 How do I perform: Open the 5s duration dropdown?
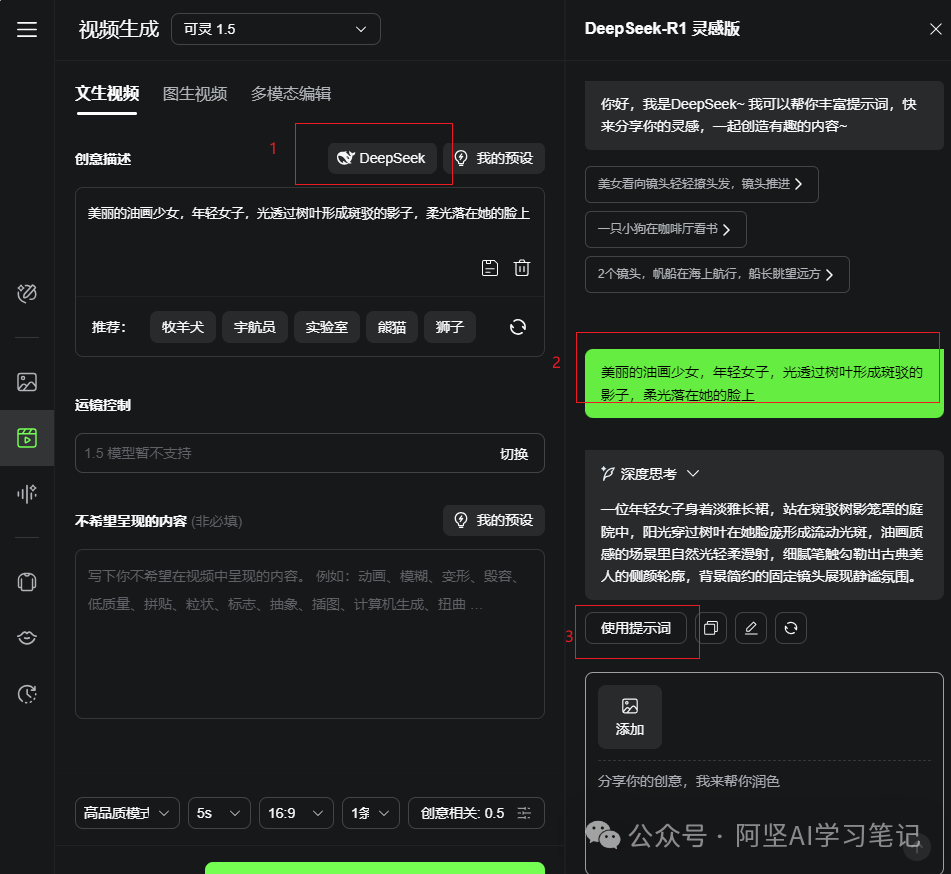coord(219,813)
